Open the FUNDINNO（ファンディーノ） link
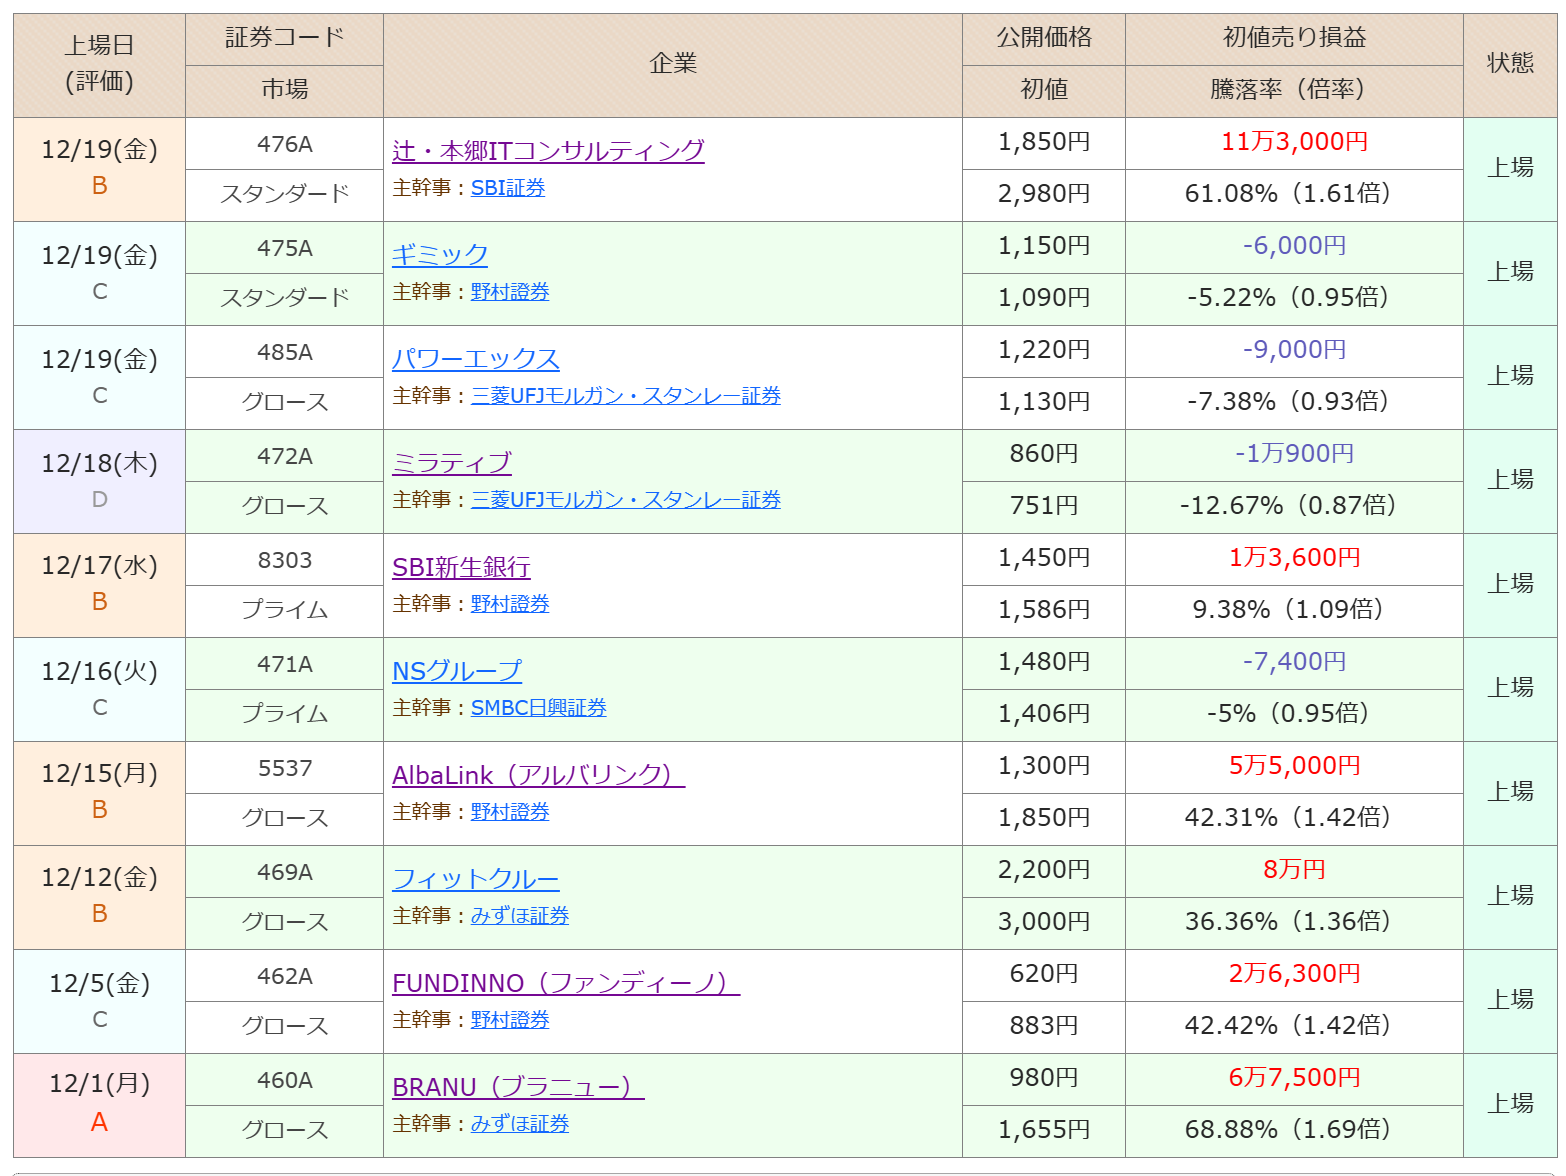Screen dimensions: 1566x1176 tap(565, 983)
